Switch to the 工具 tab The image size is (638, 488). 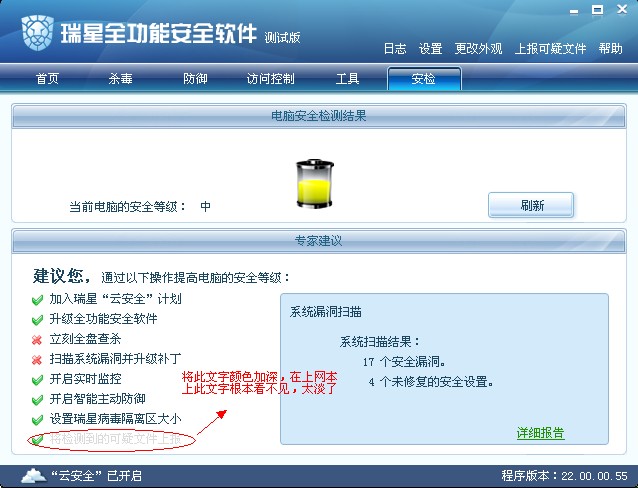point(347,79)
